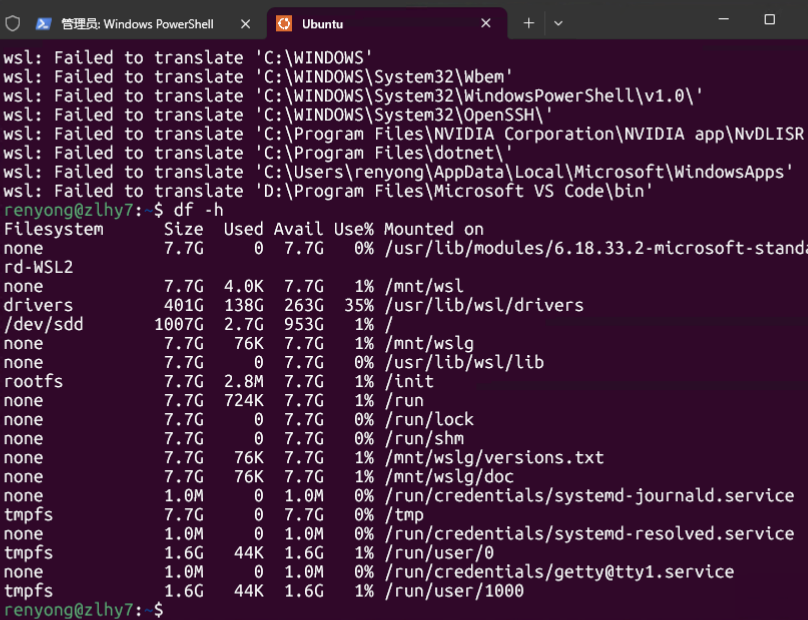Click the 'Mounted on' column header
The height and width of the screenshot is (620, 808).
coord(434,229)
